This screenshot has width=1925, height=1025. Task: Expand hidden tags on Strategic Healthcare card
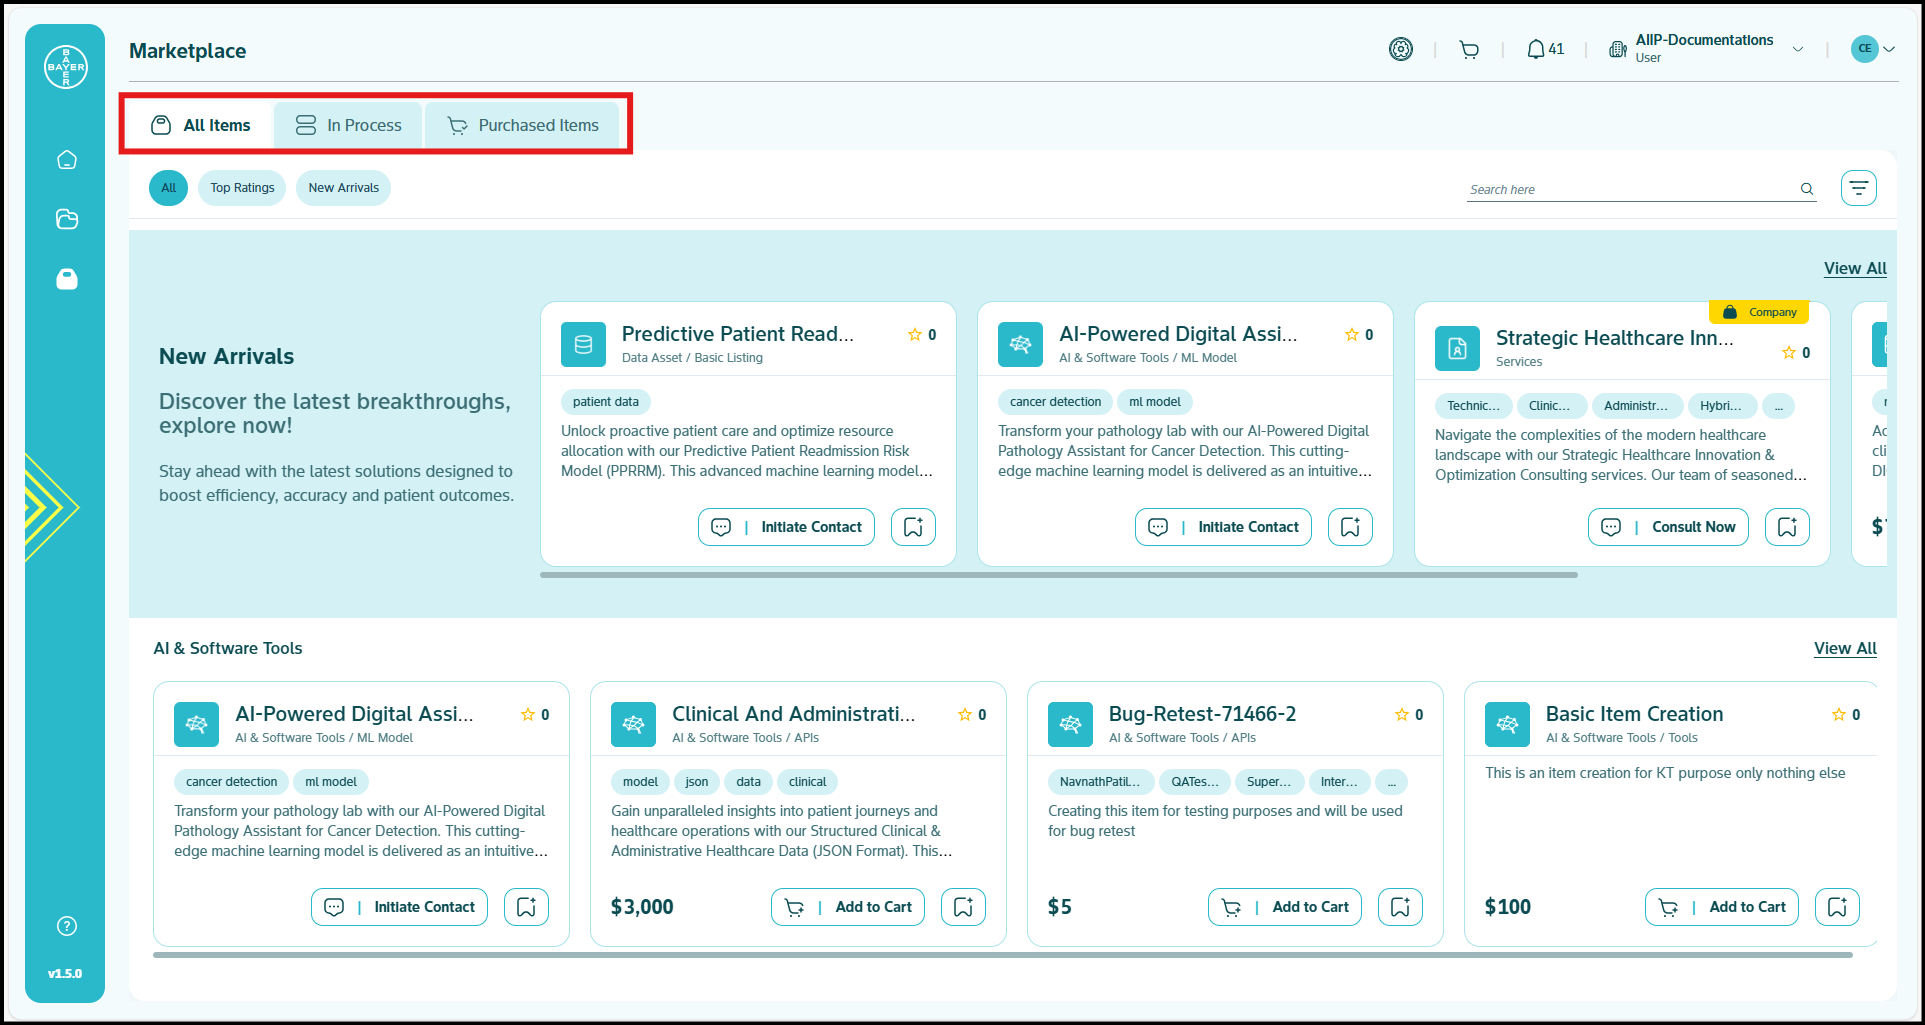pos(1779,405)
